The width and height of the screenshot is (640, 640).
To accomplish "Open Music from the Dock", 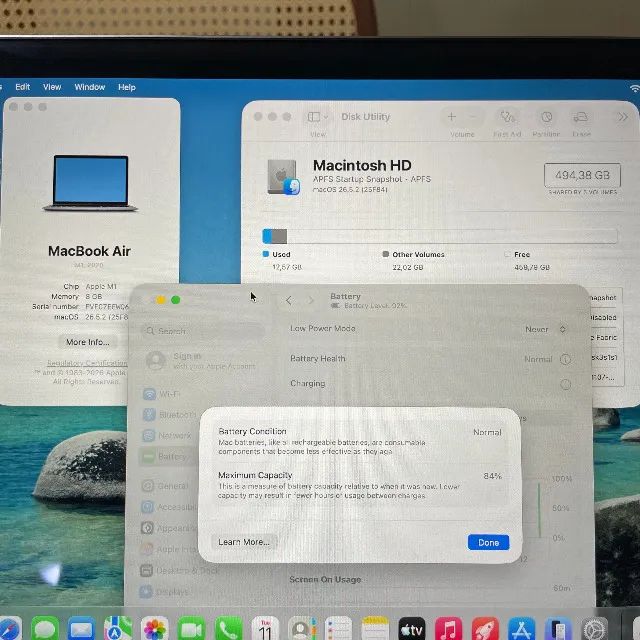I will (448, 629).
